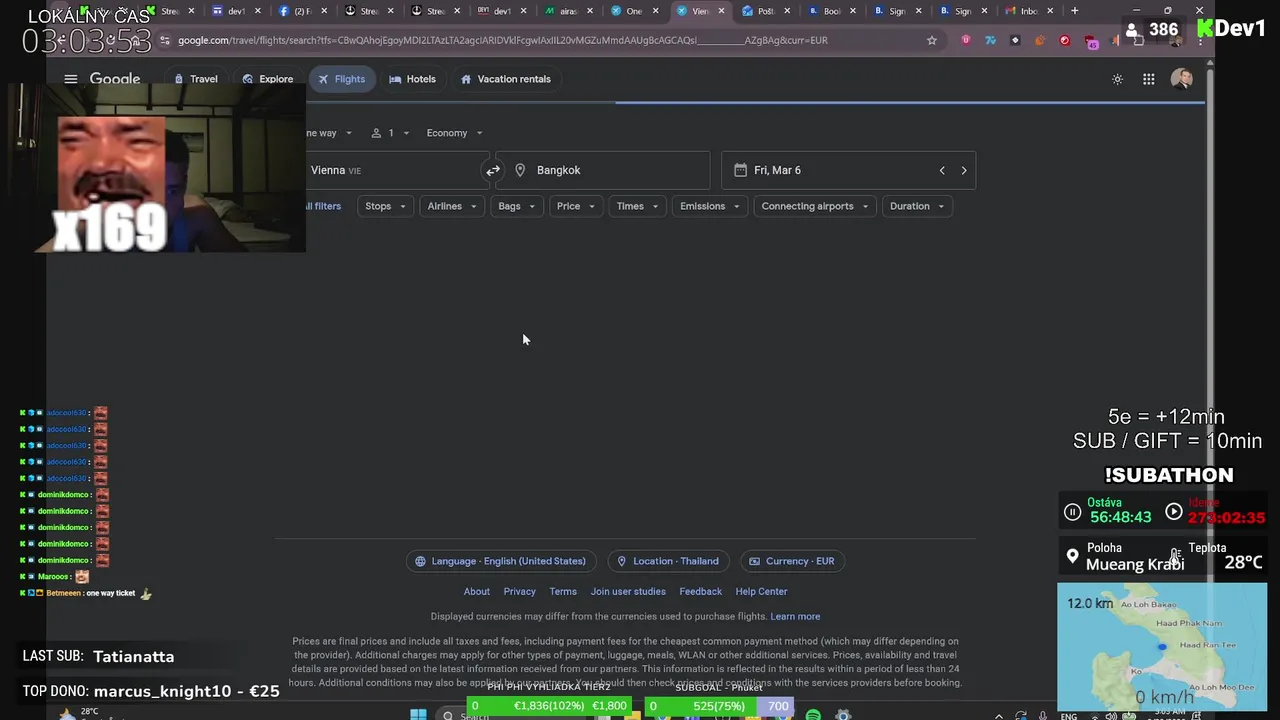Open the Google account avatar
Image resolution: width=1280 pixels, height=720 pixels.
[x=1181, y=79]
